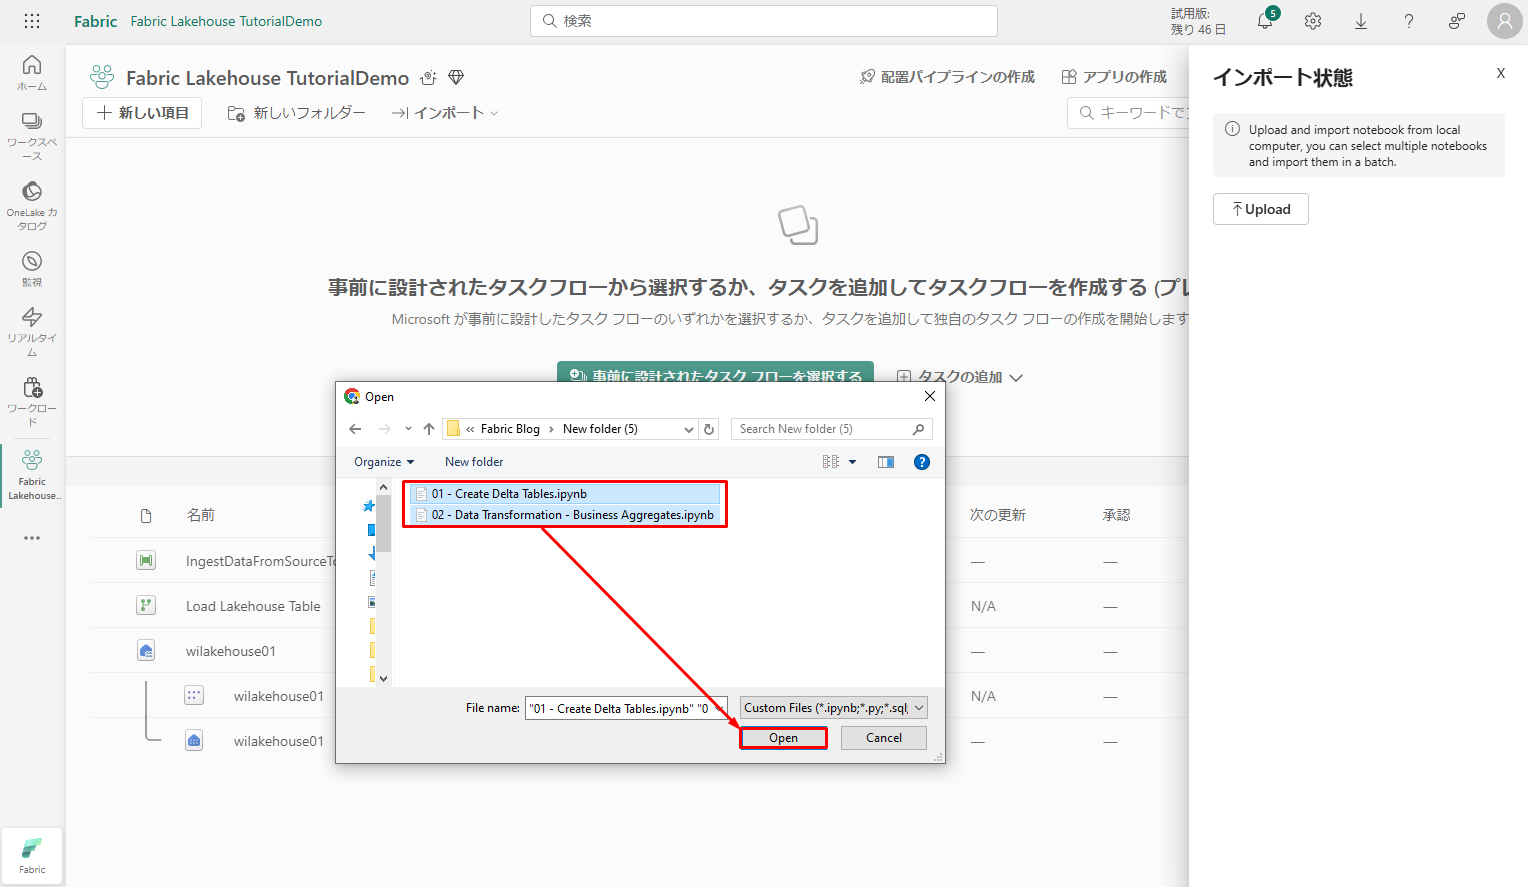
Task: Open recent locations dropdown in Open dialog
Action: click(408, 429)
